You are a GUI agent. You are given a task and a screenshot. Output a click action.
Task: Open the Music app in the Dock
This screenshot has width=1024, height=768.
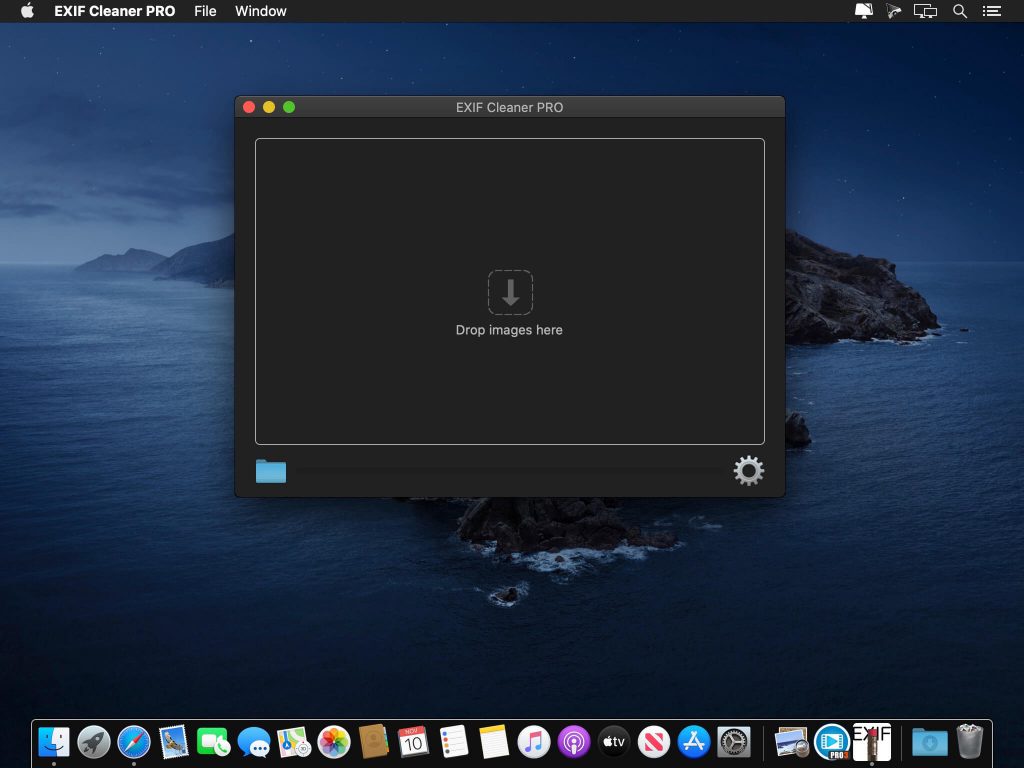533,741
